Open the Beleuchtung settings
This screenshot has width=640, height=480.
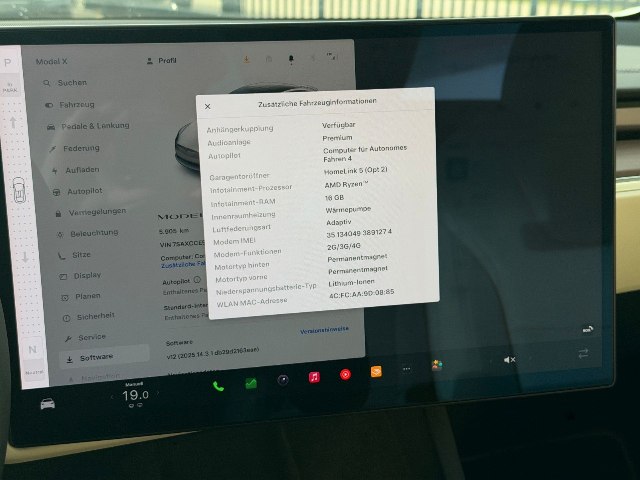[x=88, y=233]
